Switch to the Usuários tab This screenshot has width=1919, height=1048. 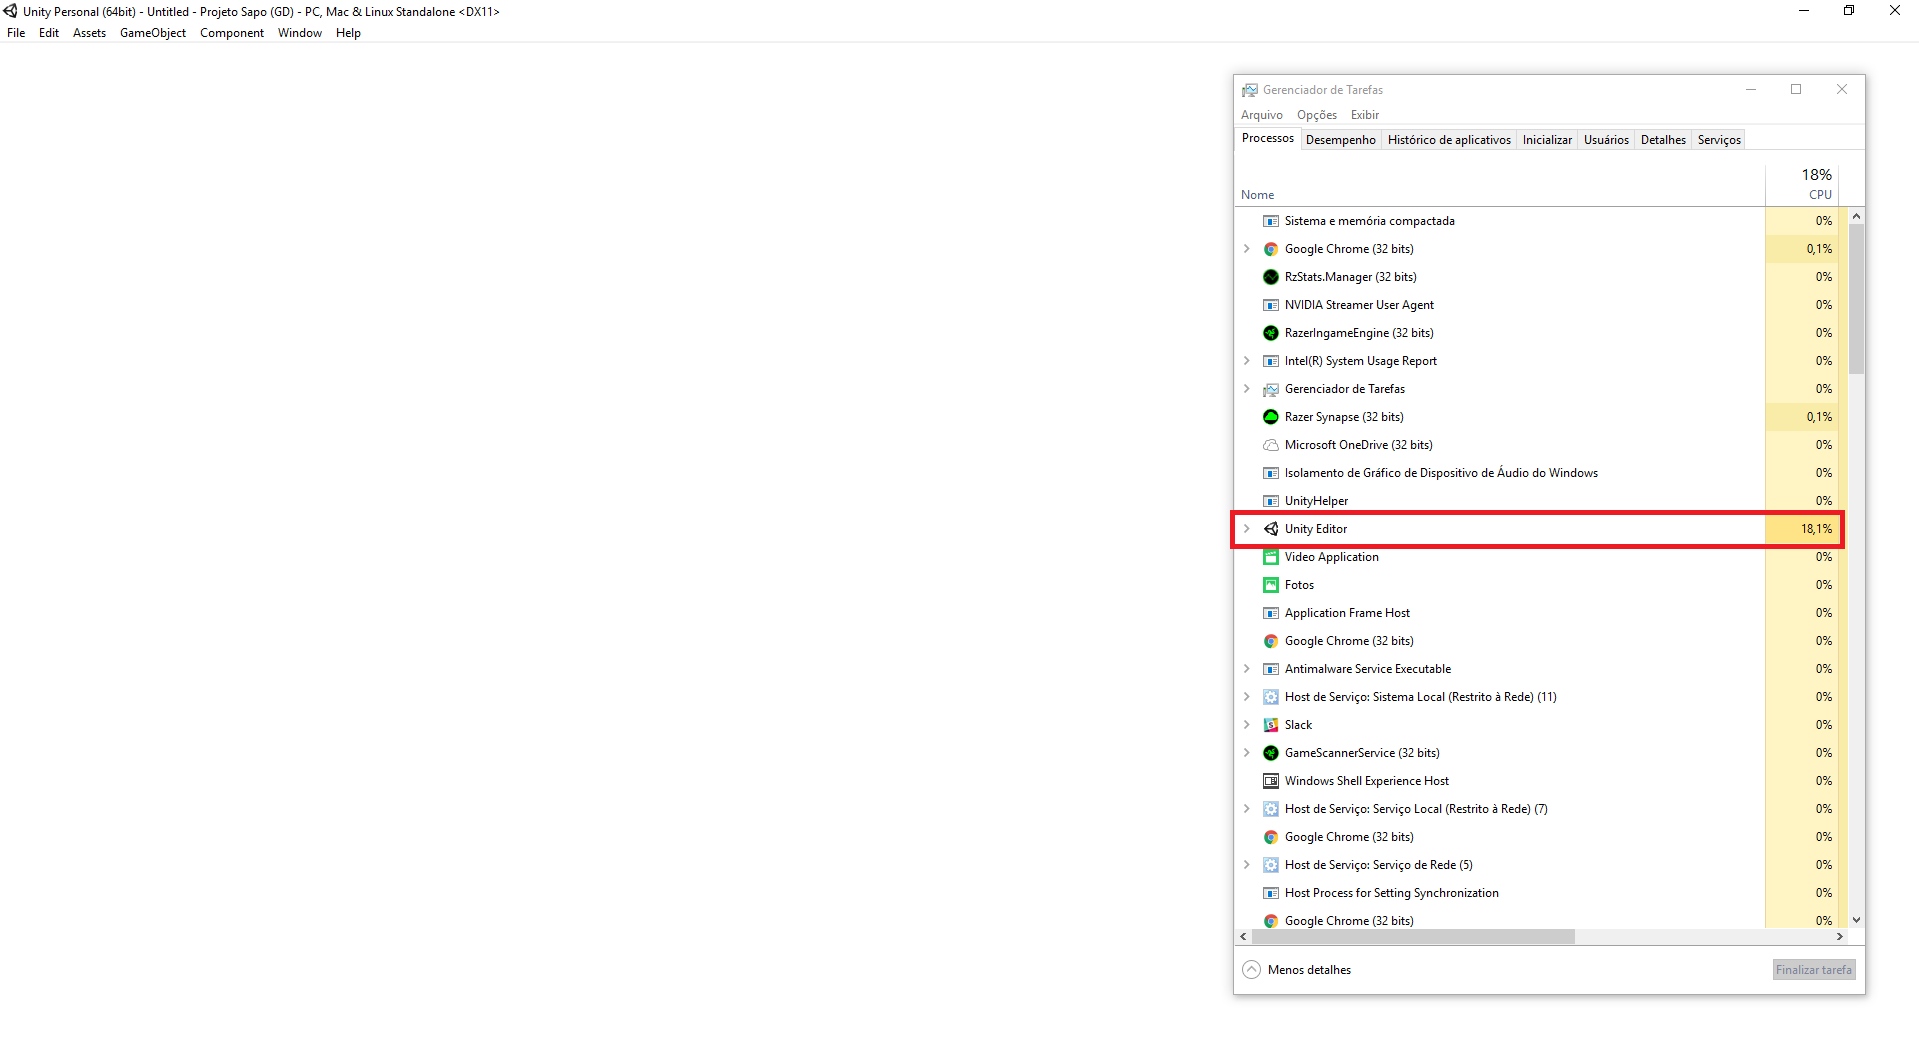tap(1606, 140)
